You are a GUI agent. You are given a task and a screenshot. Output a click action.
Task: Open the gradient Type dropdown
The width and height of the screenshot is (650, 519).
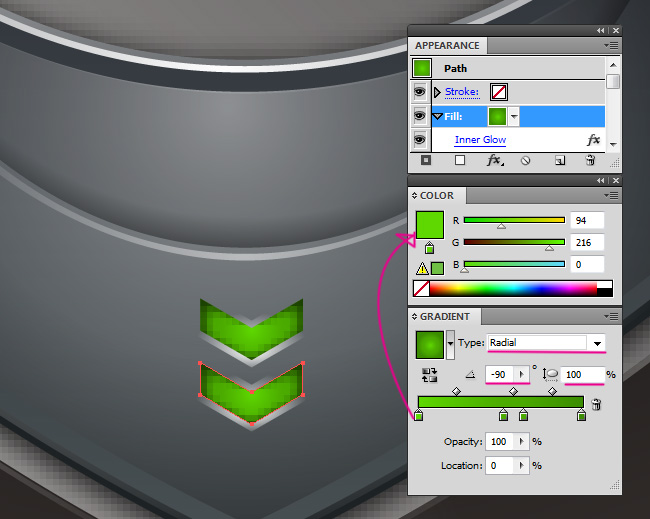click(597, 343)
